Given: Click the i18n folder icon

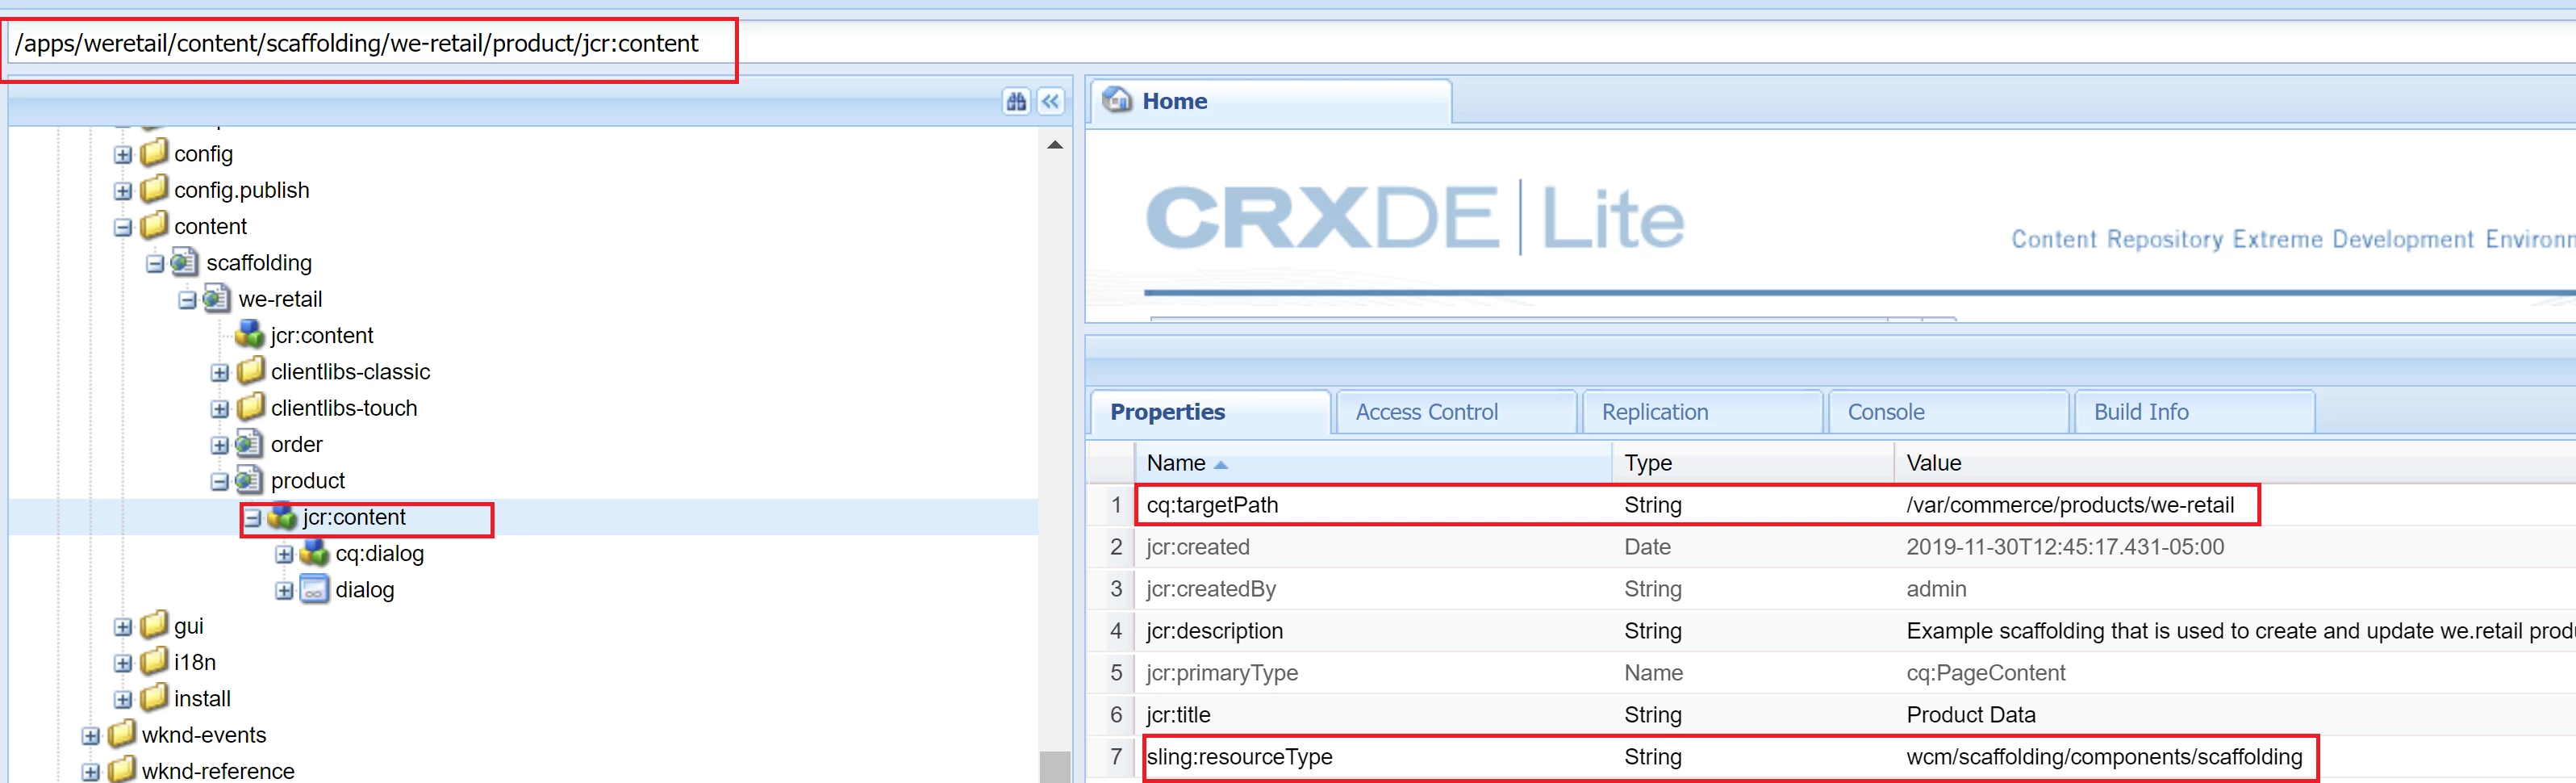Looking at the screenshot, I should point(154,661).
